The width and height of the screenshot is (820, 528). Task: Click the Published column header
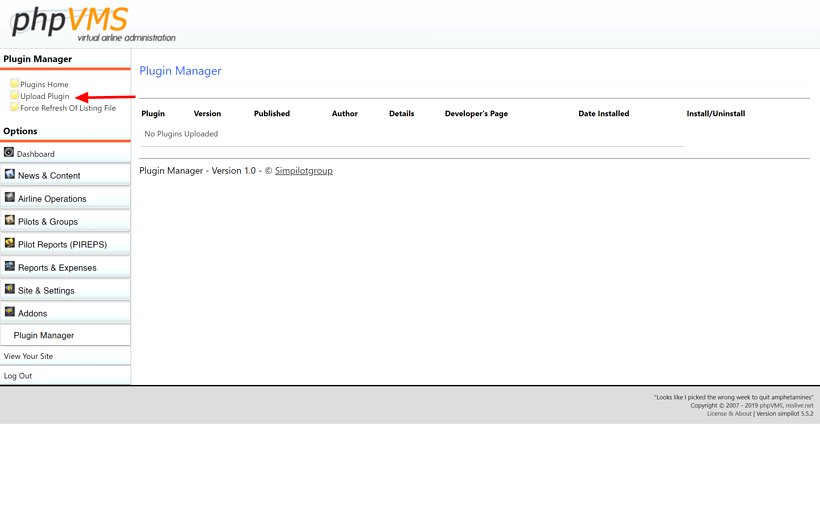pyautogui.click(x=272, y=113)
